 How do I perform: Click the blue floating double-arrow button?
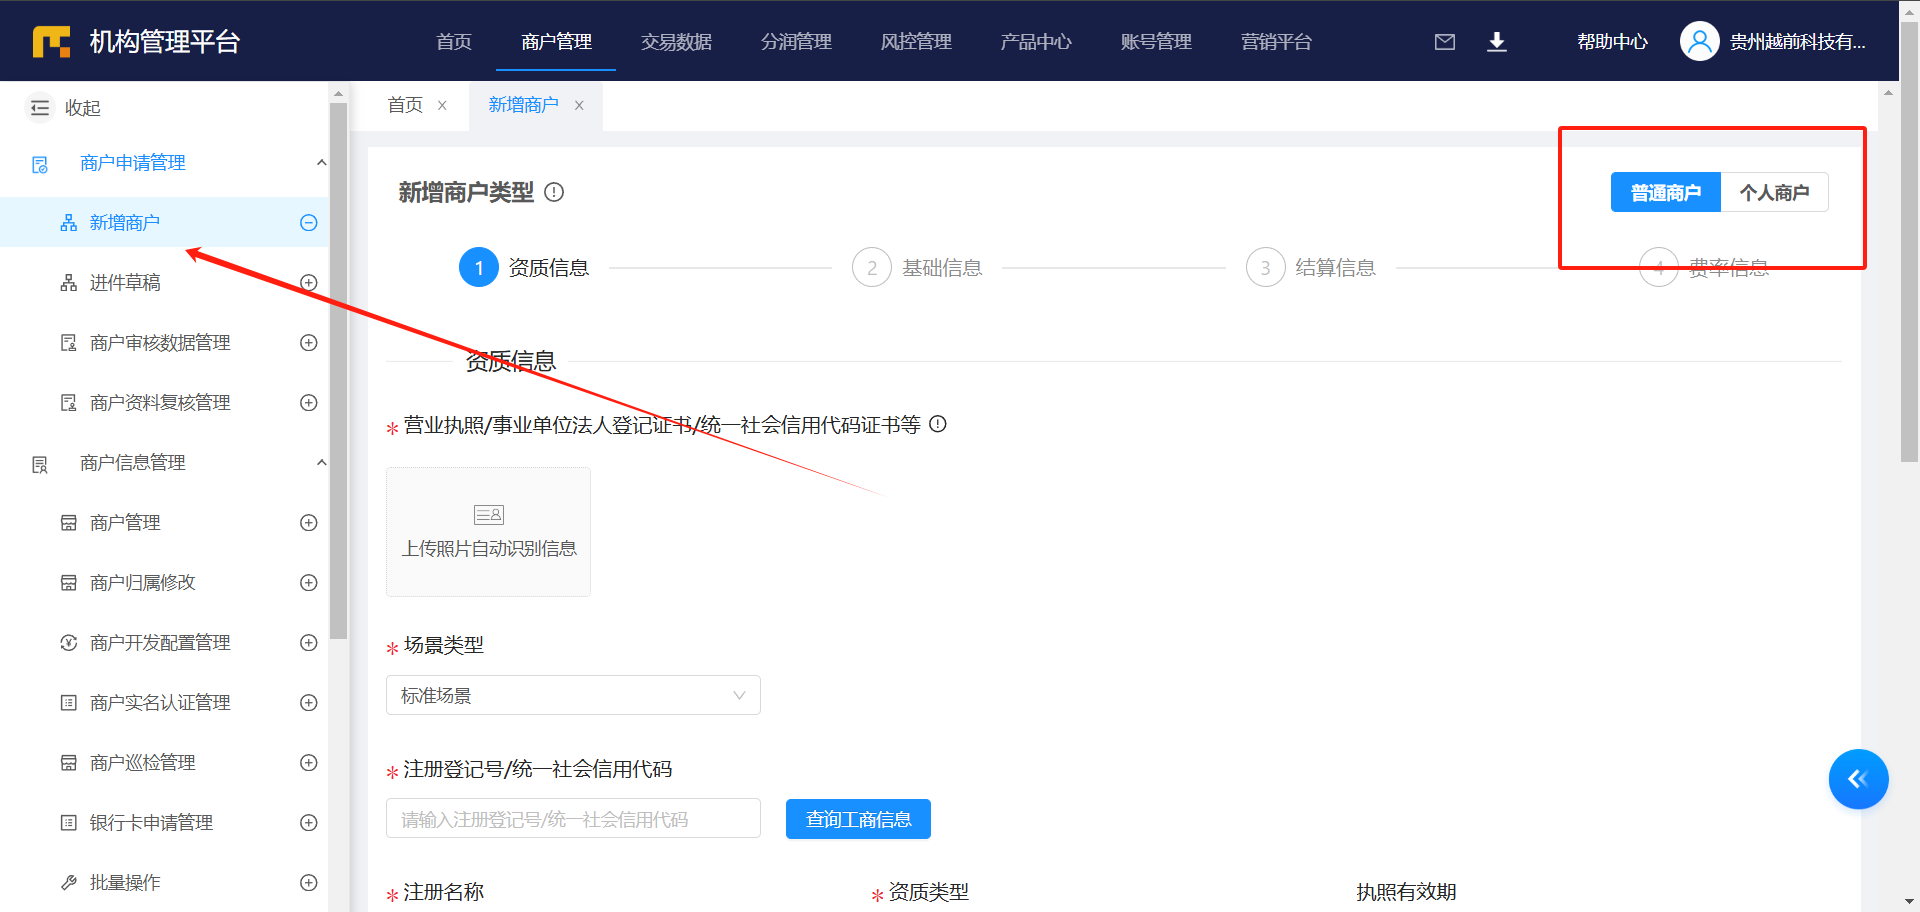(1858, 779)
